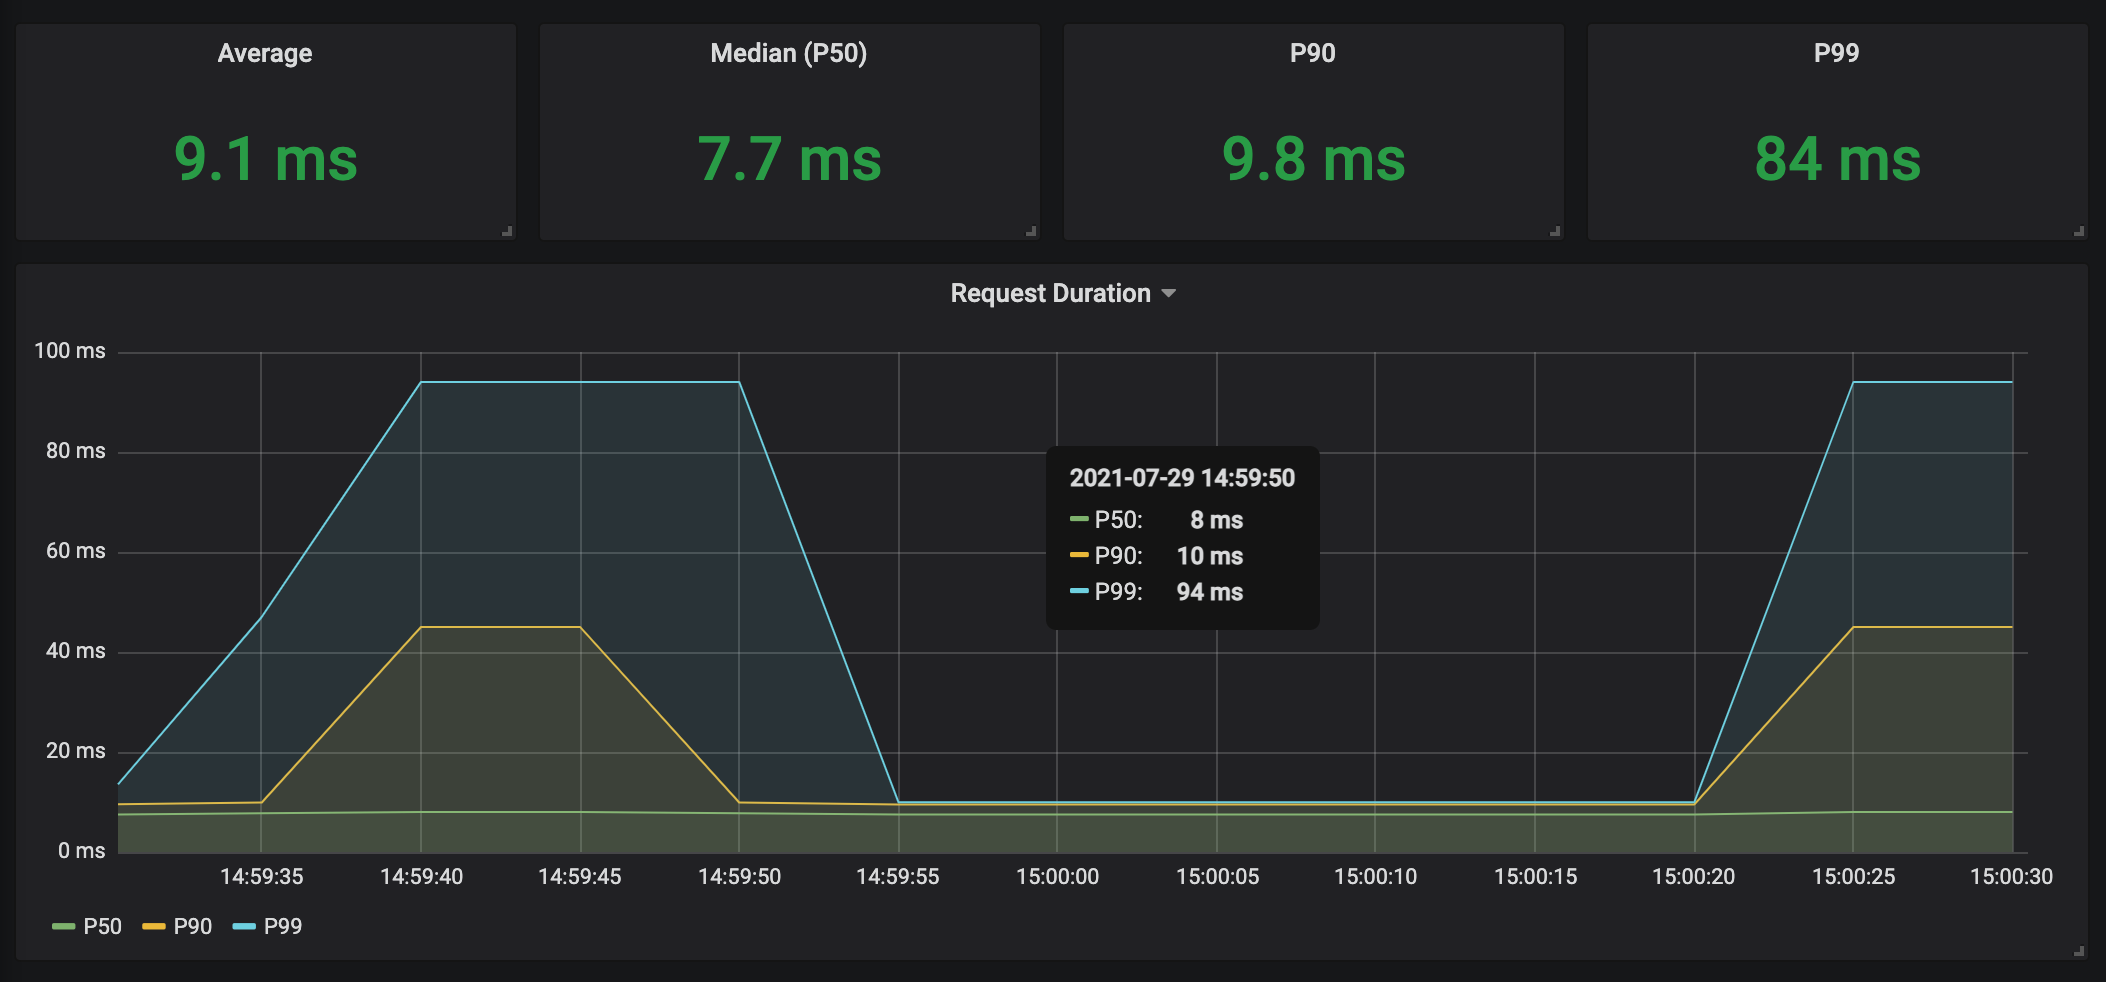Screen dimensions: 2106x982
Task: Open the Request Duration panel dropdown arrow
Action: [1168, 294]
